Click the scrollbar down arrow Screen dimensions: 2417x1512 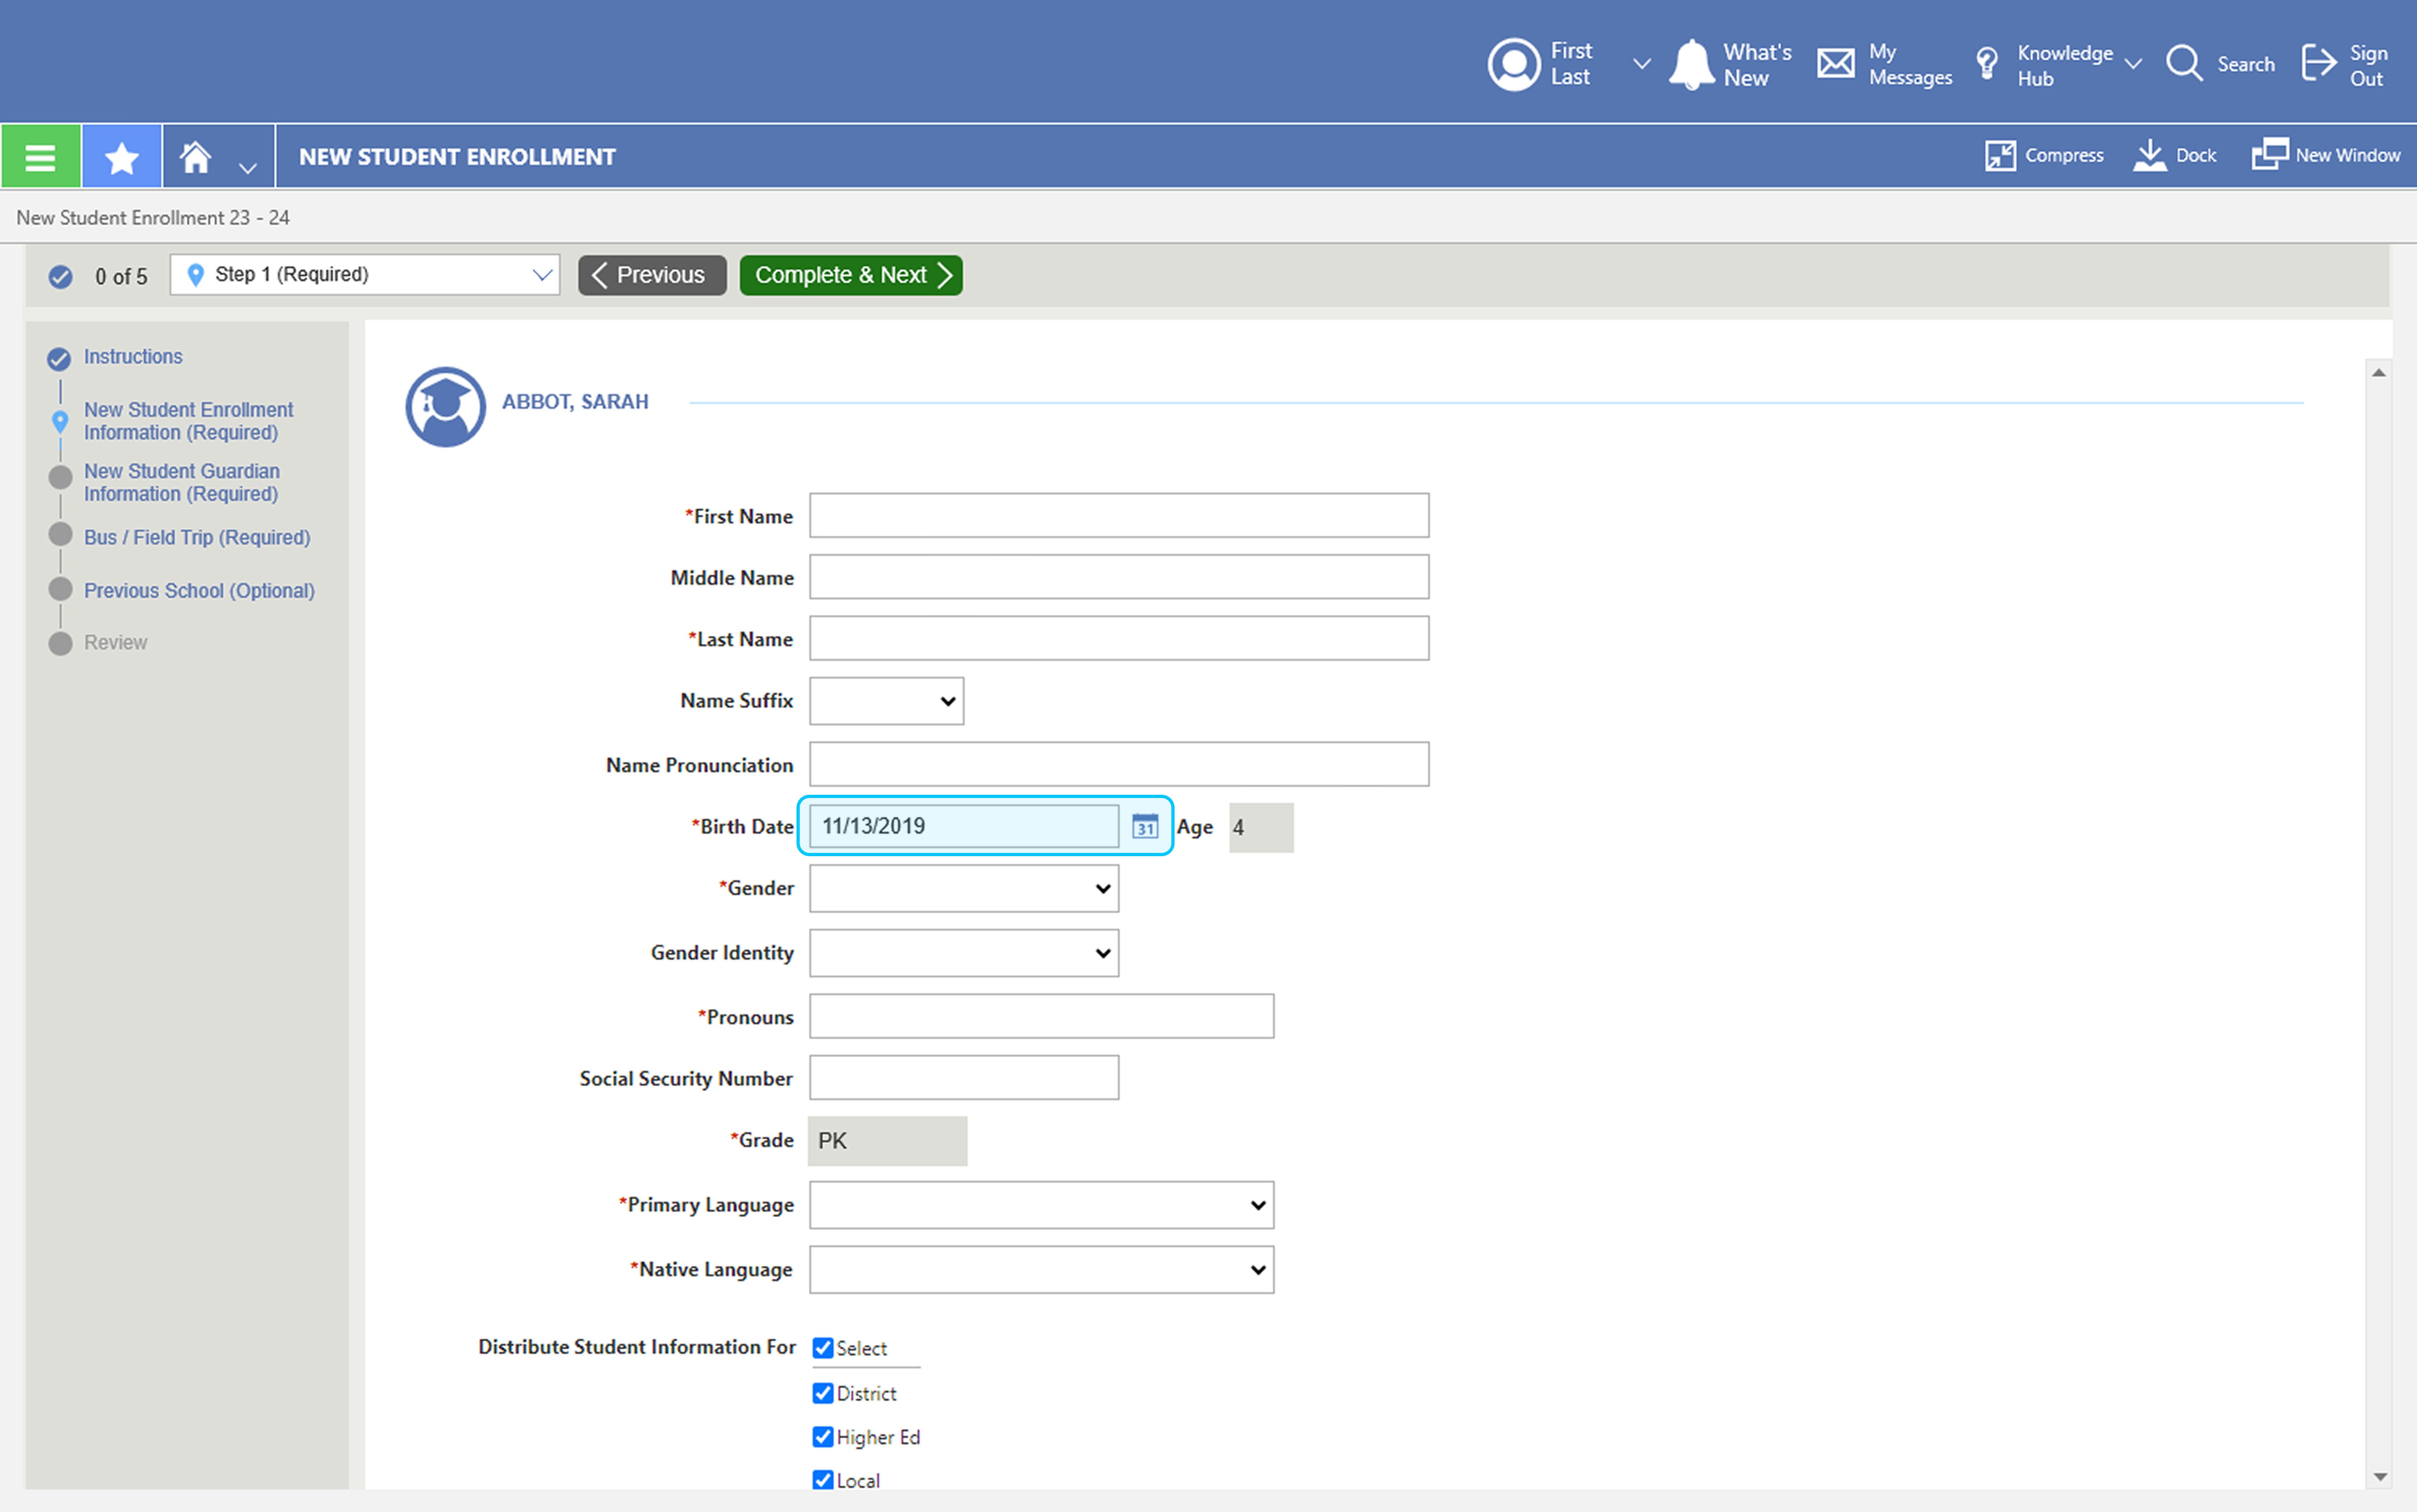[2379, 1477]
